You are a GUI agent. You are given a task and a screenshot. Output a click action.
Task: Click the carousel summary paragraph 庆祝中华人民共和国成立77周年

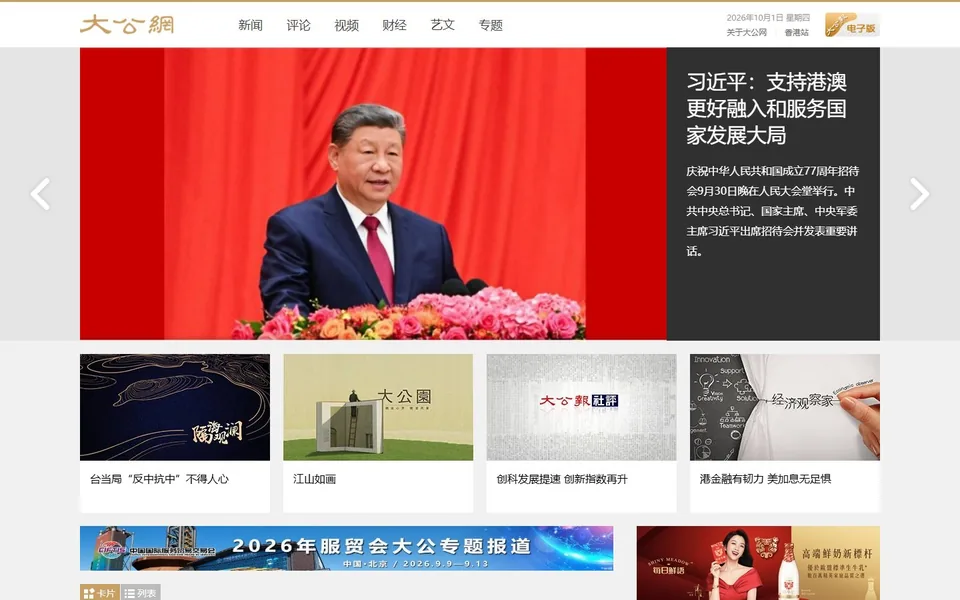772,211
